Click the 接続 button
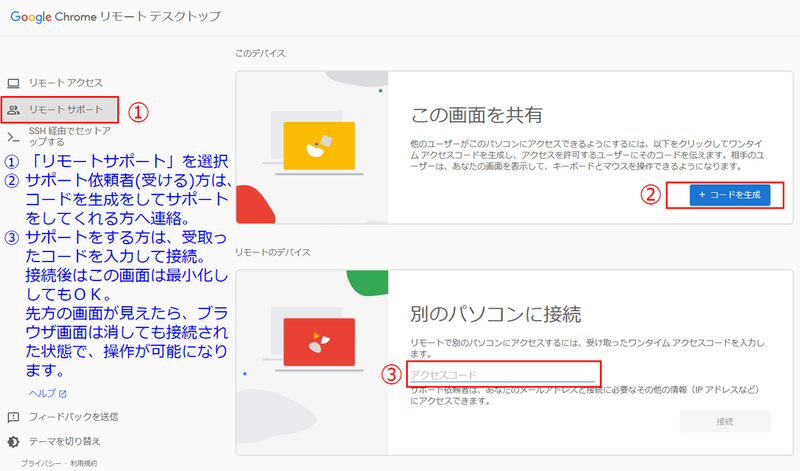 (x=724, y=422)
